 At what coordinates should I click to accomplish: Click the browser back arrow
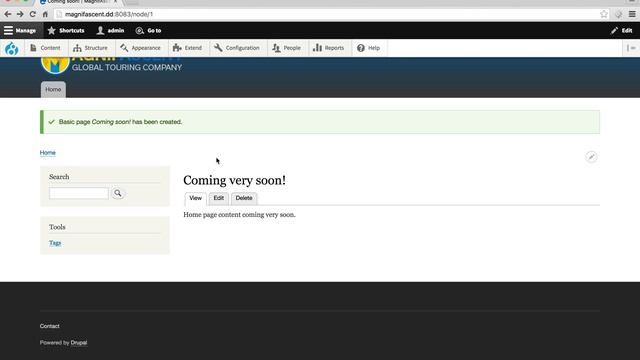(8, 14)
